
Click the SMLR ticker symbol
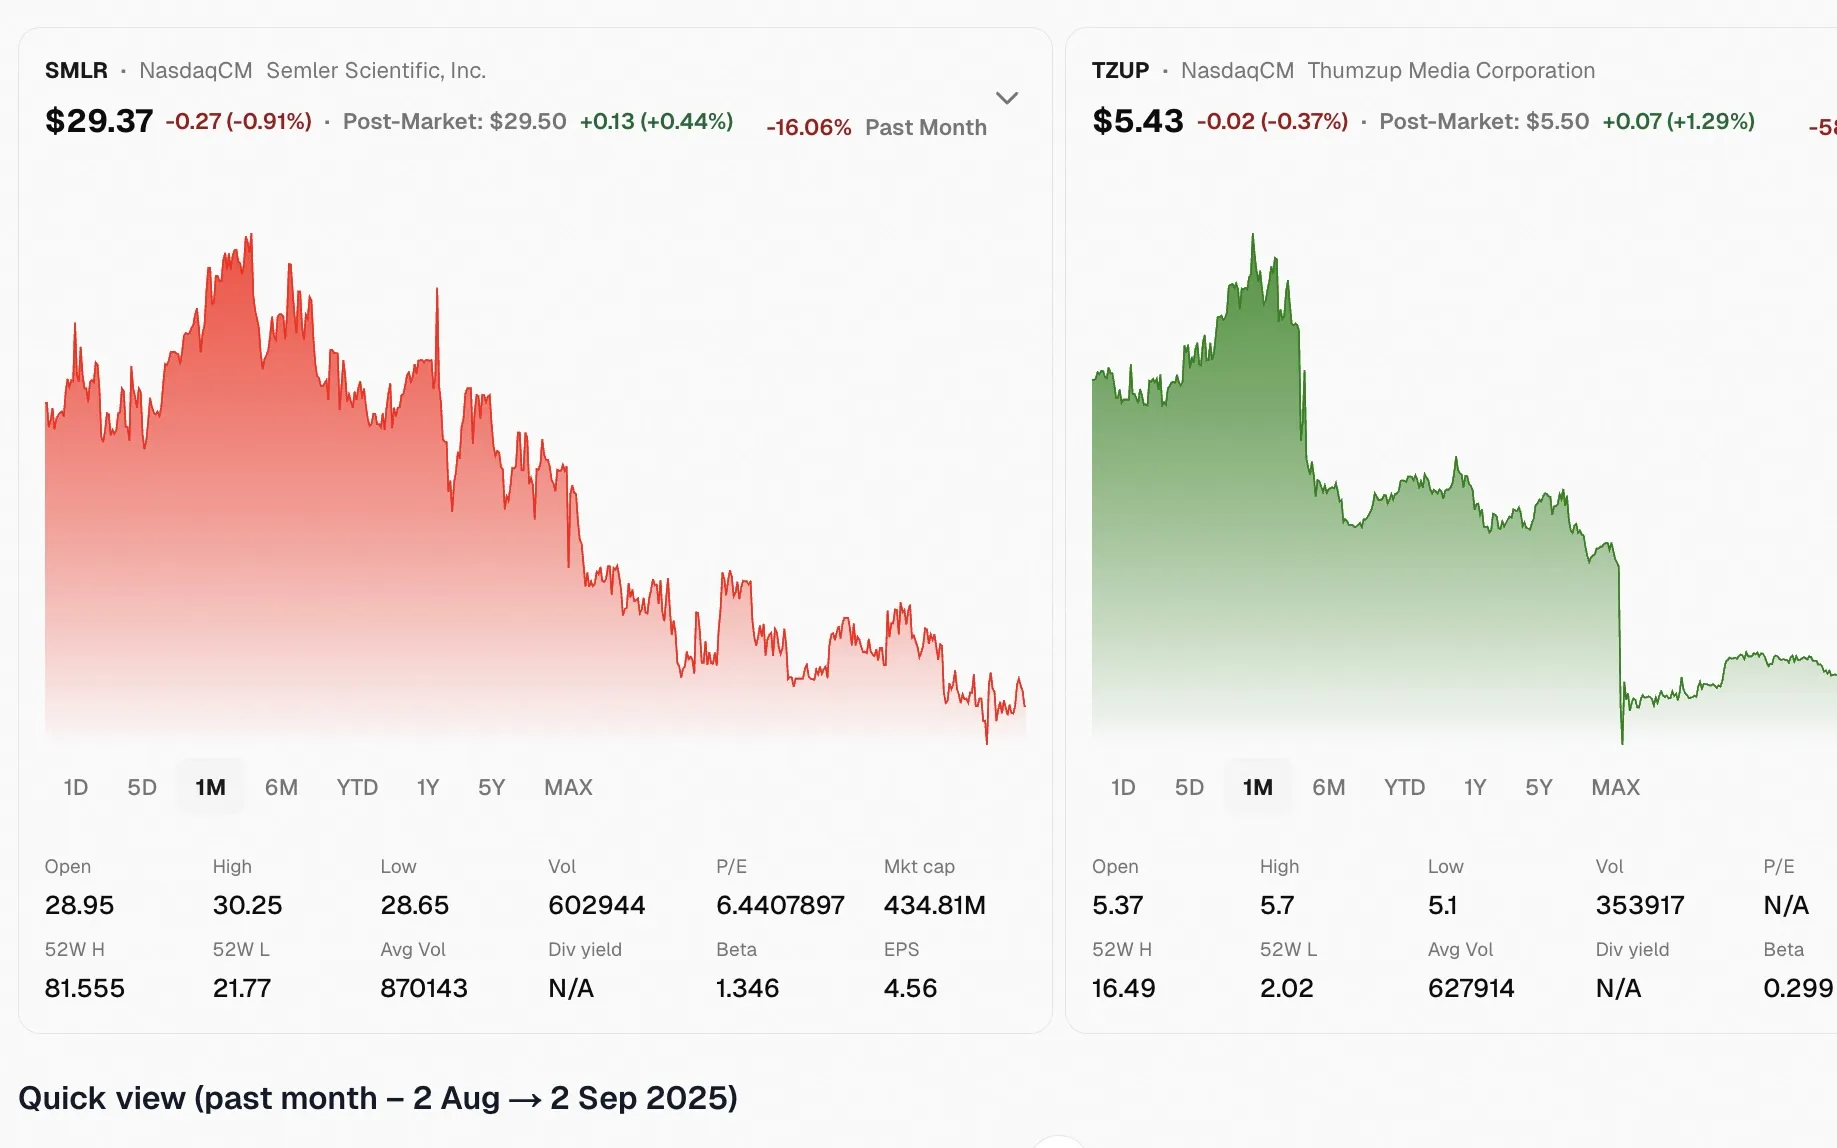pyautogui.click(x=76, y=70)
